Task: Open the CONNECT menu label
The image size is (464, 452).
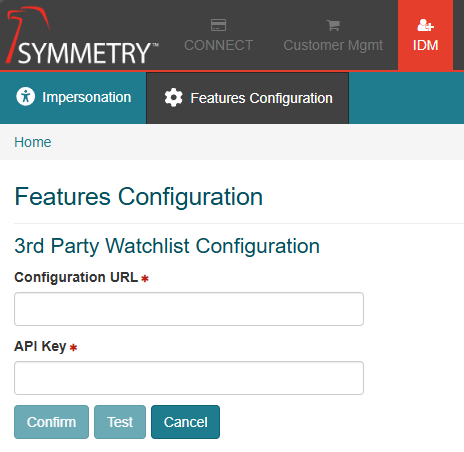Action: point(218,45)
